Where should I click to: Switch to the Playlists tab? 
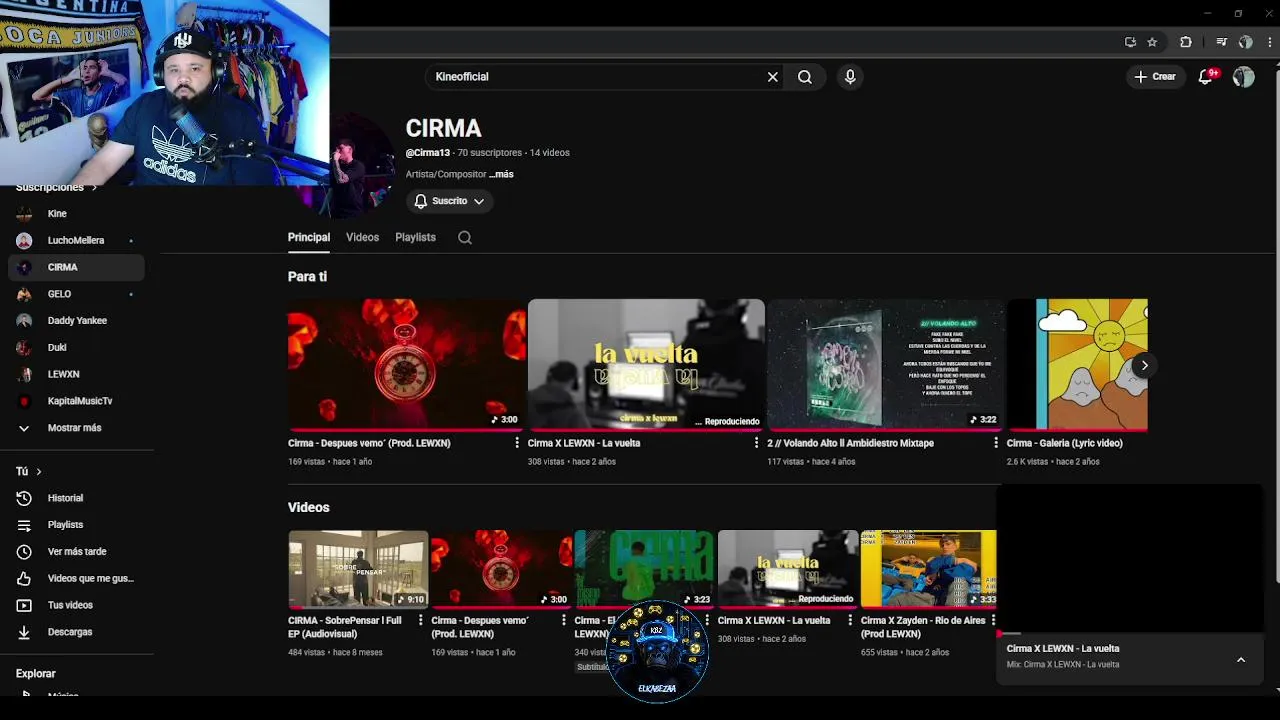415,237
